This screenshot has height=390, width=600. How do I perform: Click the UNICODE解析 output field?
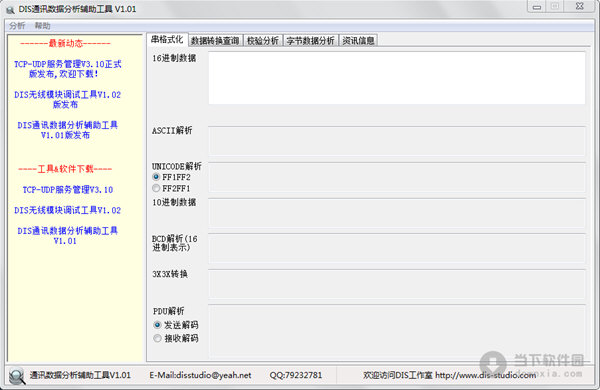pos(397,177)
